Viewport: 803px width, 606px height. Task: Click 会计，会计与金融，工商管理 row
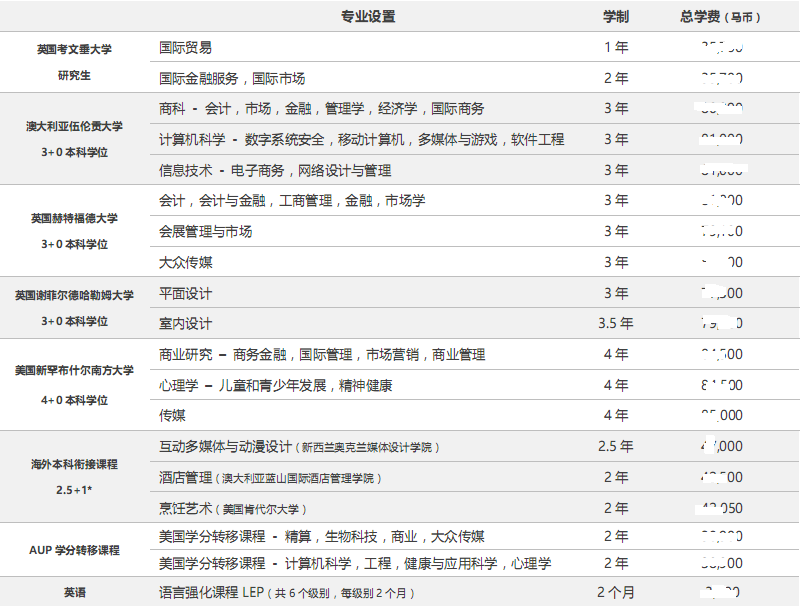pos(475,200)
